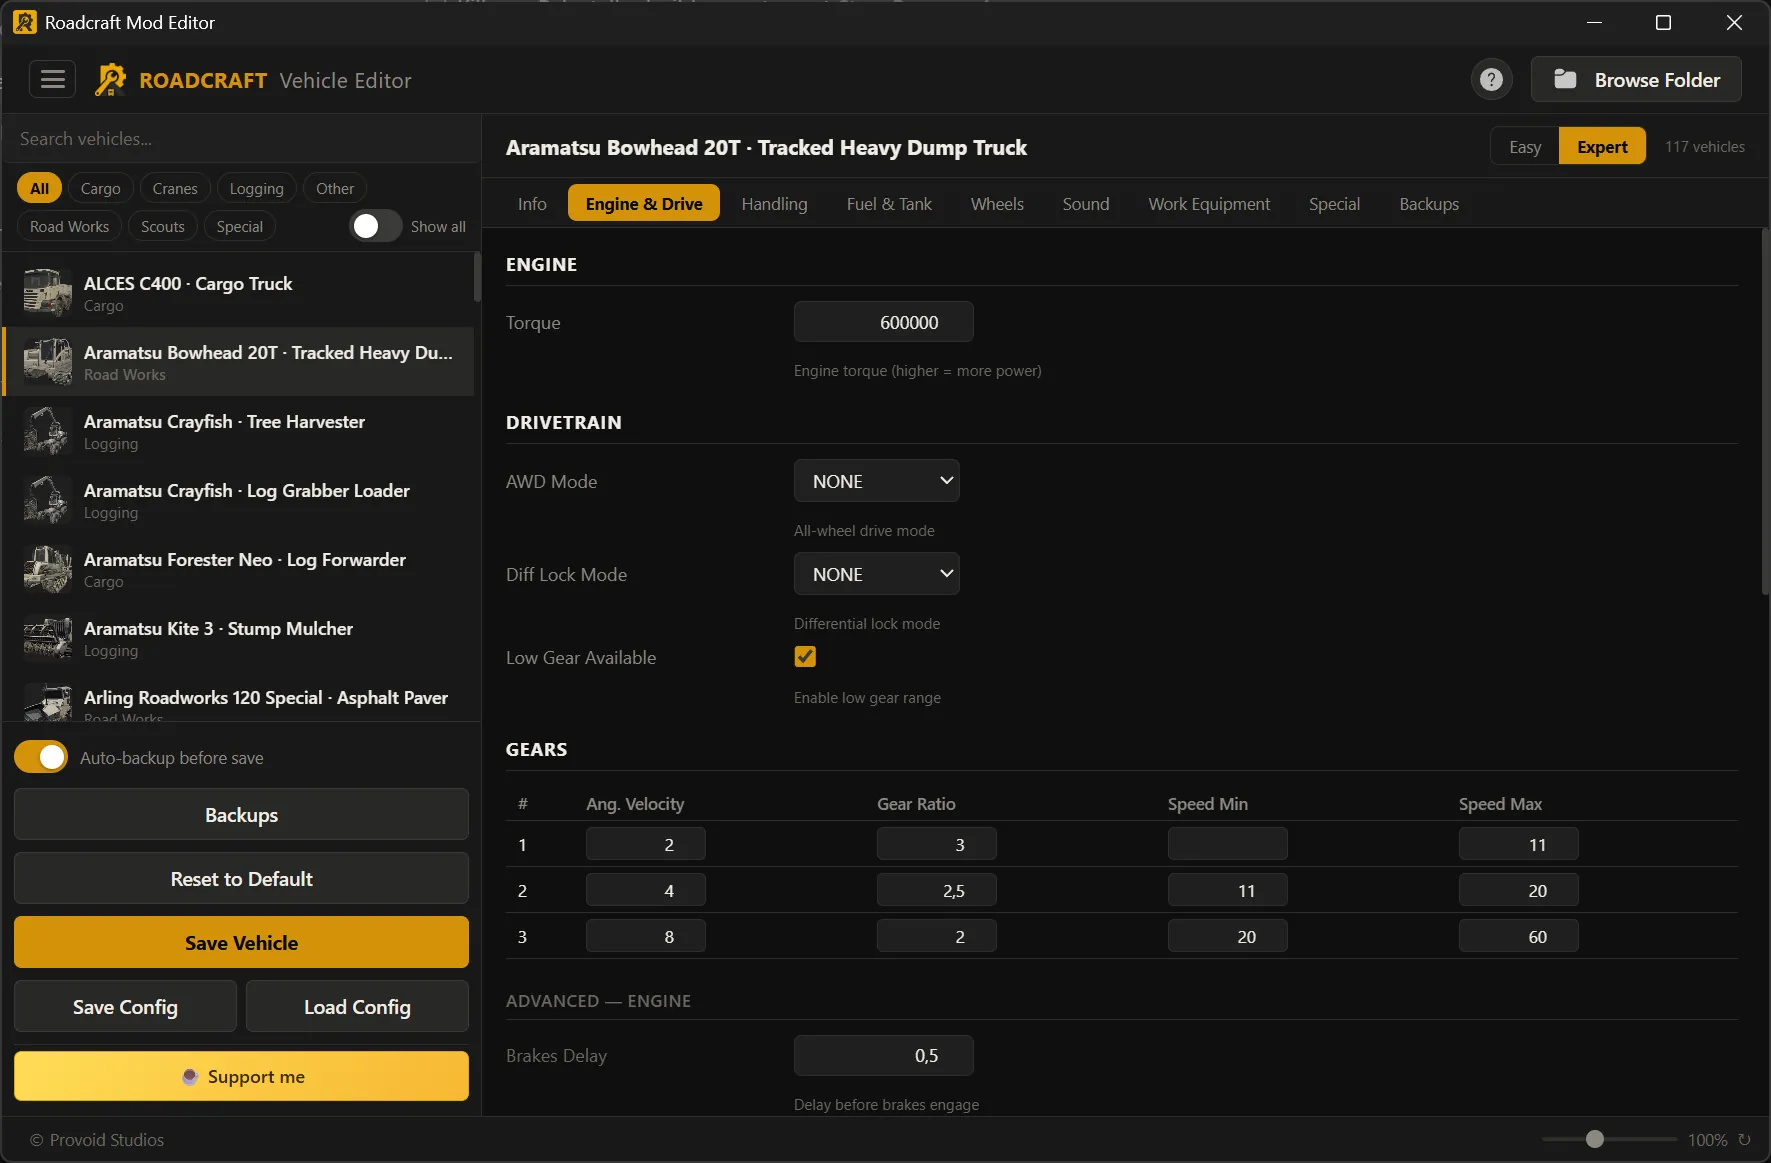Open the Info tab

click(x=532, y=203)
